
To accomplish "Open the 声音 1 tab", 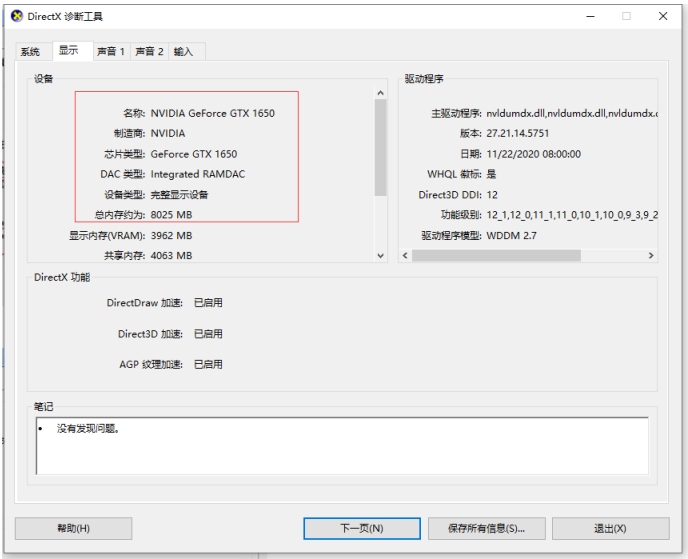I will click(x=110, y=51).
